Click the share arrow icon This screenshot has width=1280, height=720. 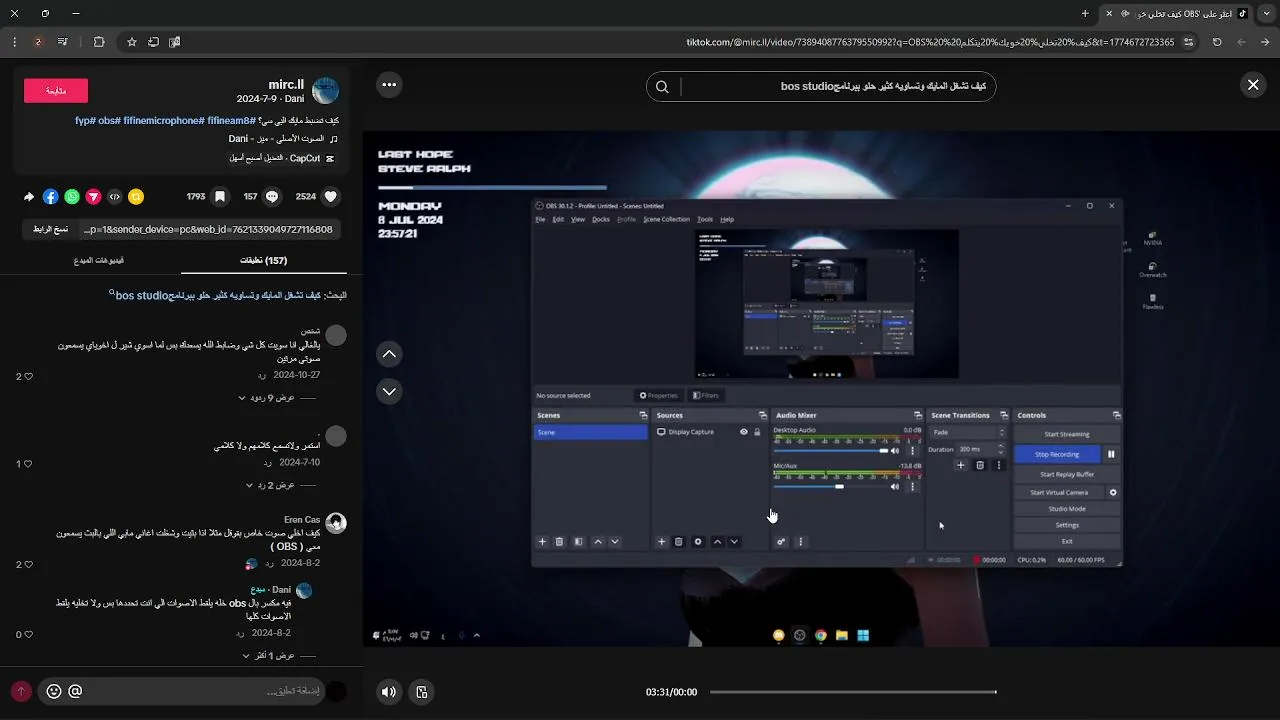point(29,197)
